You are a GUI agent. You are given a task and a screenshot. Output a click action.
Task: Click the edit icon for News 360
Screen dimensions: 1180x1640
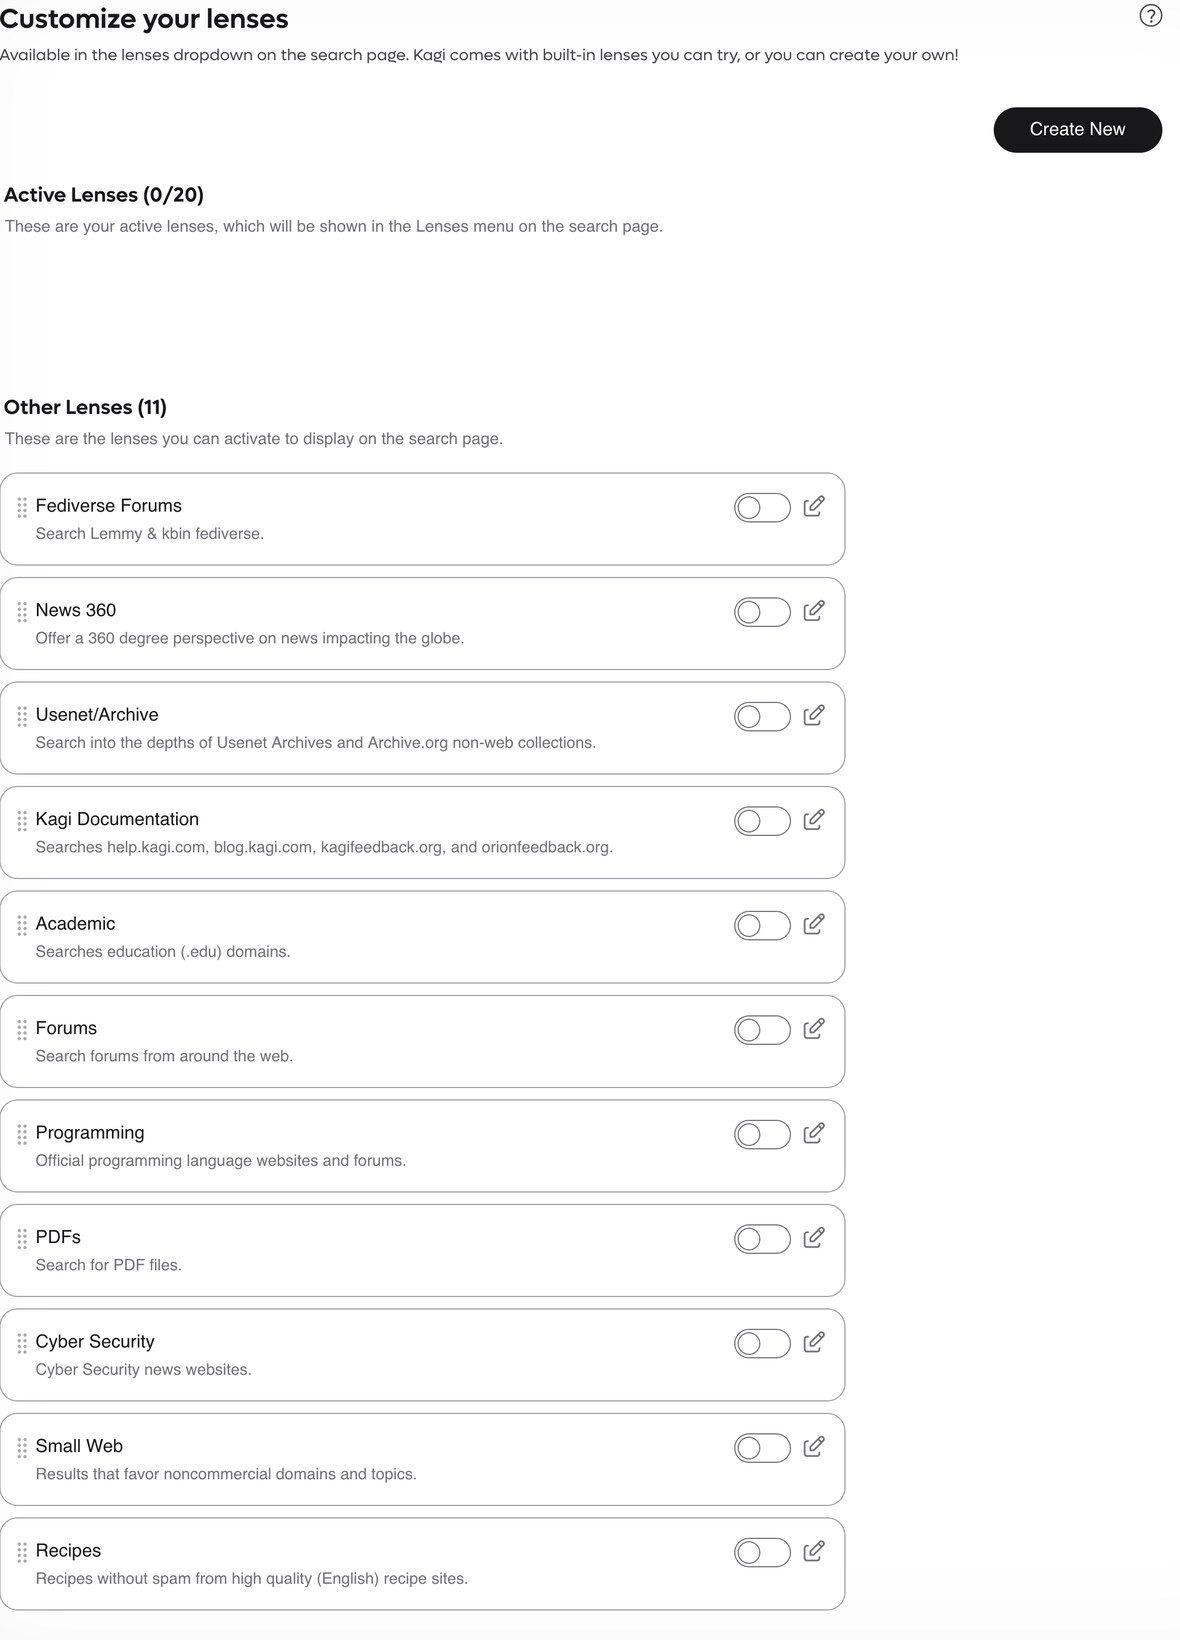tap(814, 611)
